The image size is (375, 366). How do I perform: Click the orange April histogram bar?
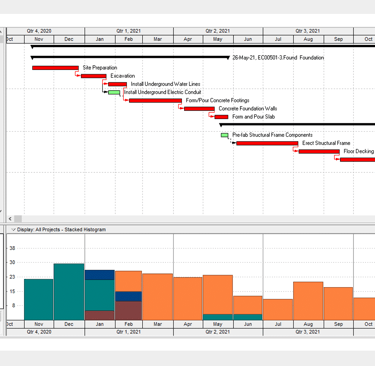(x=188, y=299)
